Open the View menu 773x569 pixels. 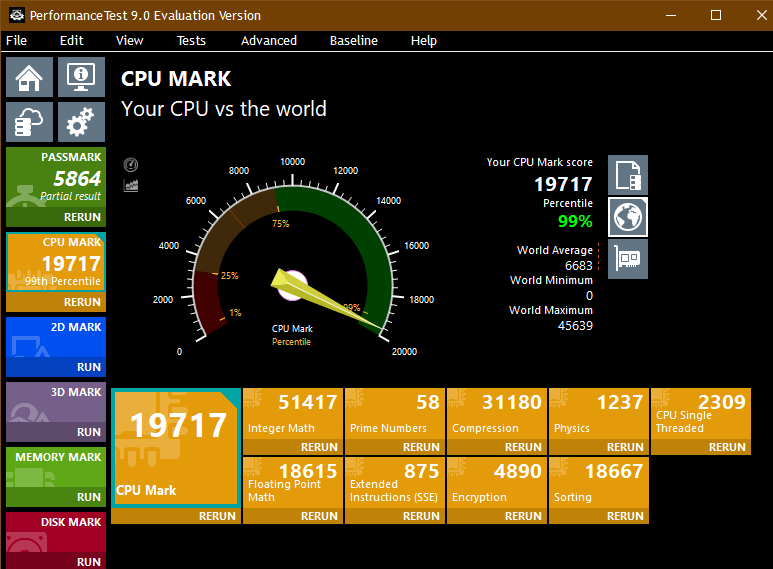[x=129, y=40]
